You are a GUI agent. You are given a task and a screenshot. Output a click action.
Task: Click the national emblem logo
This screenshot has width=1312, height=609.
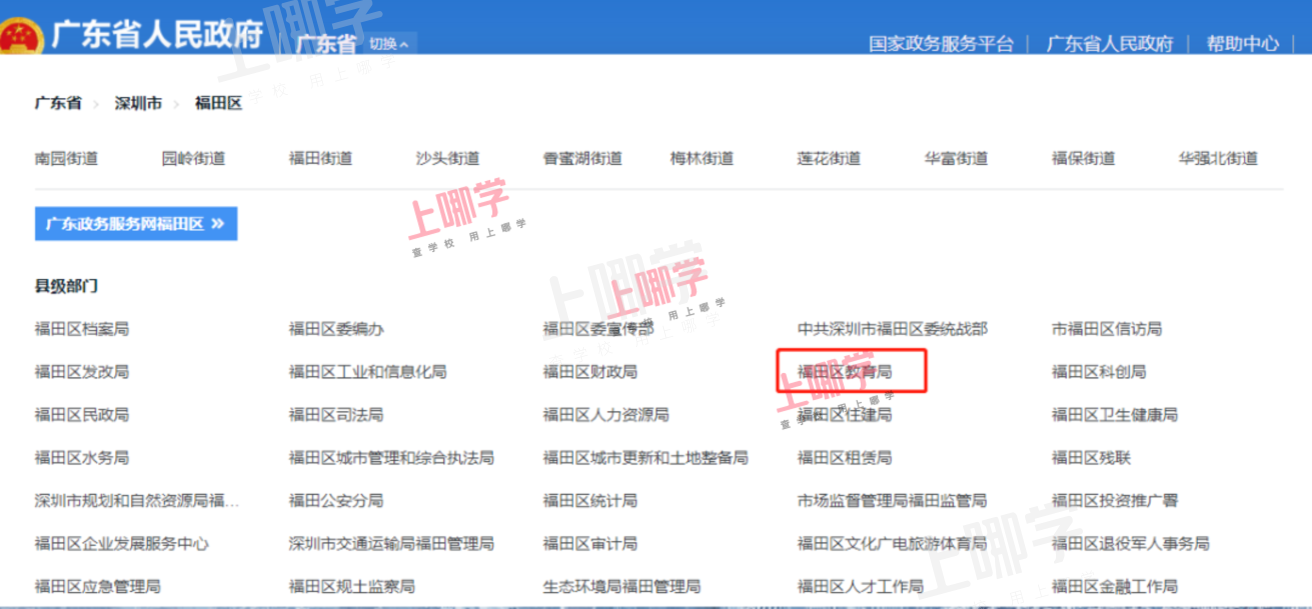point(20,37)
